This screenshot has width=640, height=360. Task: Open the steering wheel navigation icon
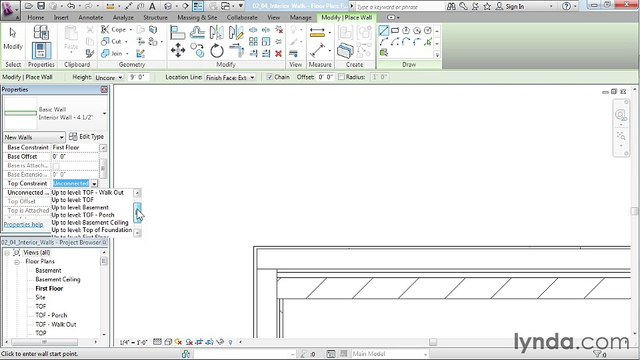pos(620,115)
